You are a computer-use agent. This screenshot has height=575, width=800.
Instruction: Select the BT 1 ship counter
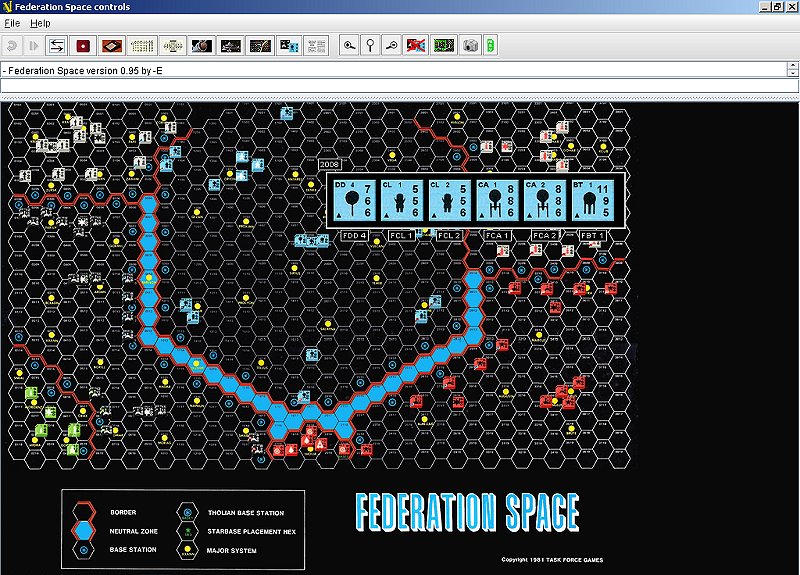pyautogui.click(x=592, y=201)
